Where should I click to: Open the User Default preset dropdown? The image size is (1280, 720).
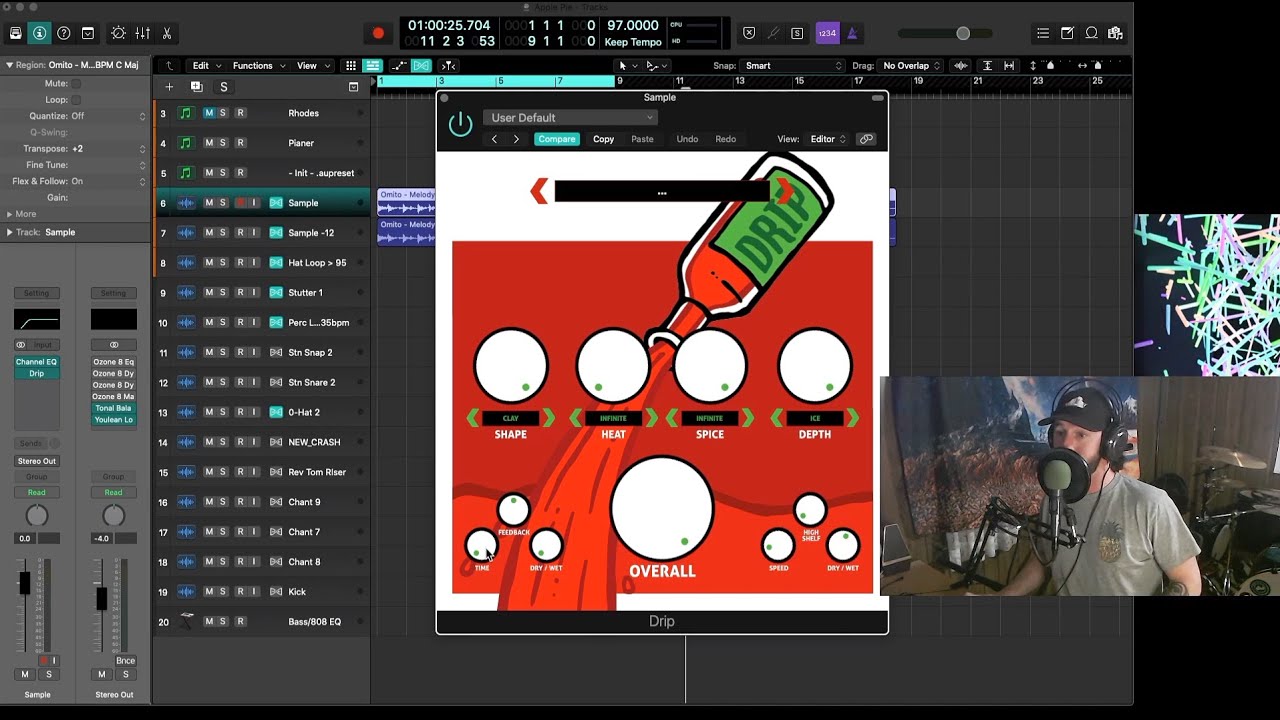(570, 118)
